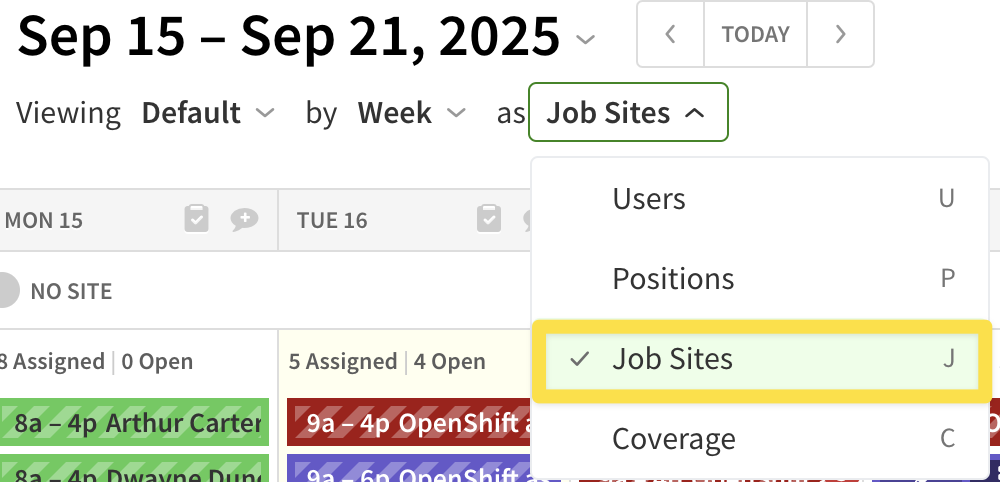Collapse the Job Sites dropdown
1000x482 pixels.
pyautogui.click(x=628, y=113)
